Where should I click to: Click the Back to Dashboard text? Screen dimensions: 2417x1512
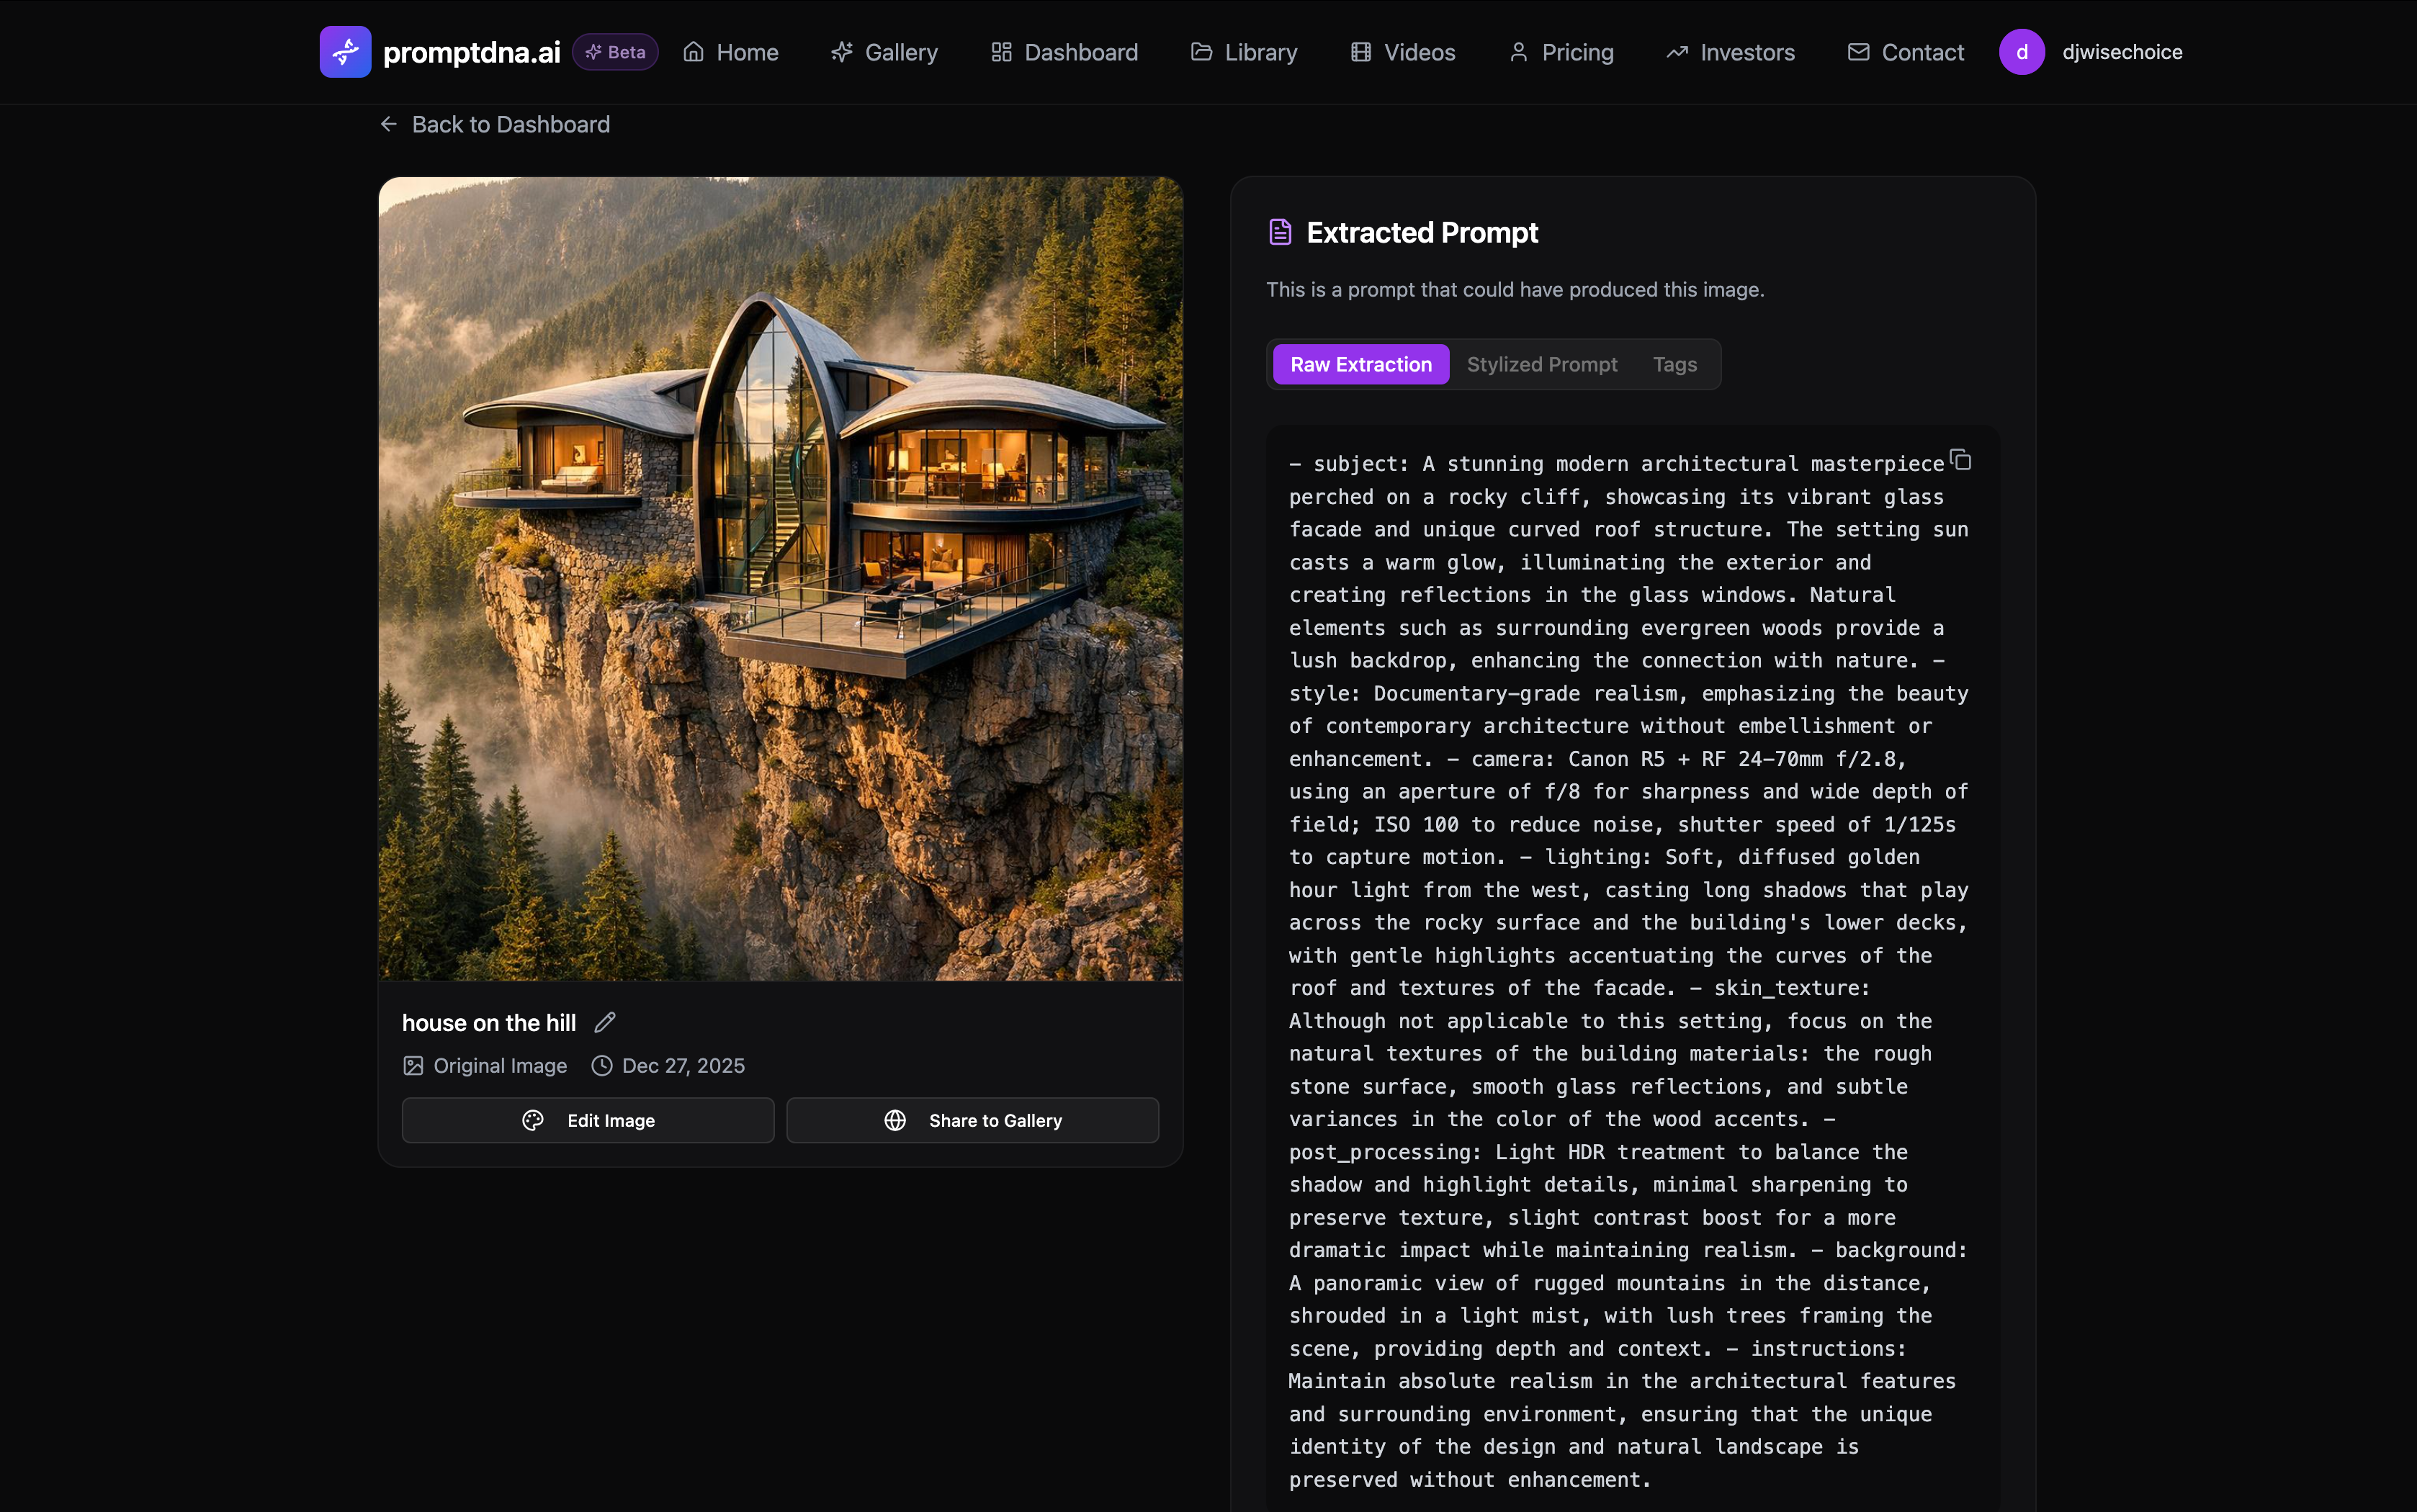(x=511, y=124)
